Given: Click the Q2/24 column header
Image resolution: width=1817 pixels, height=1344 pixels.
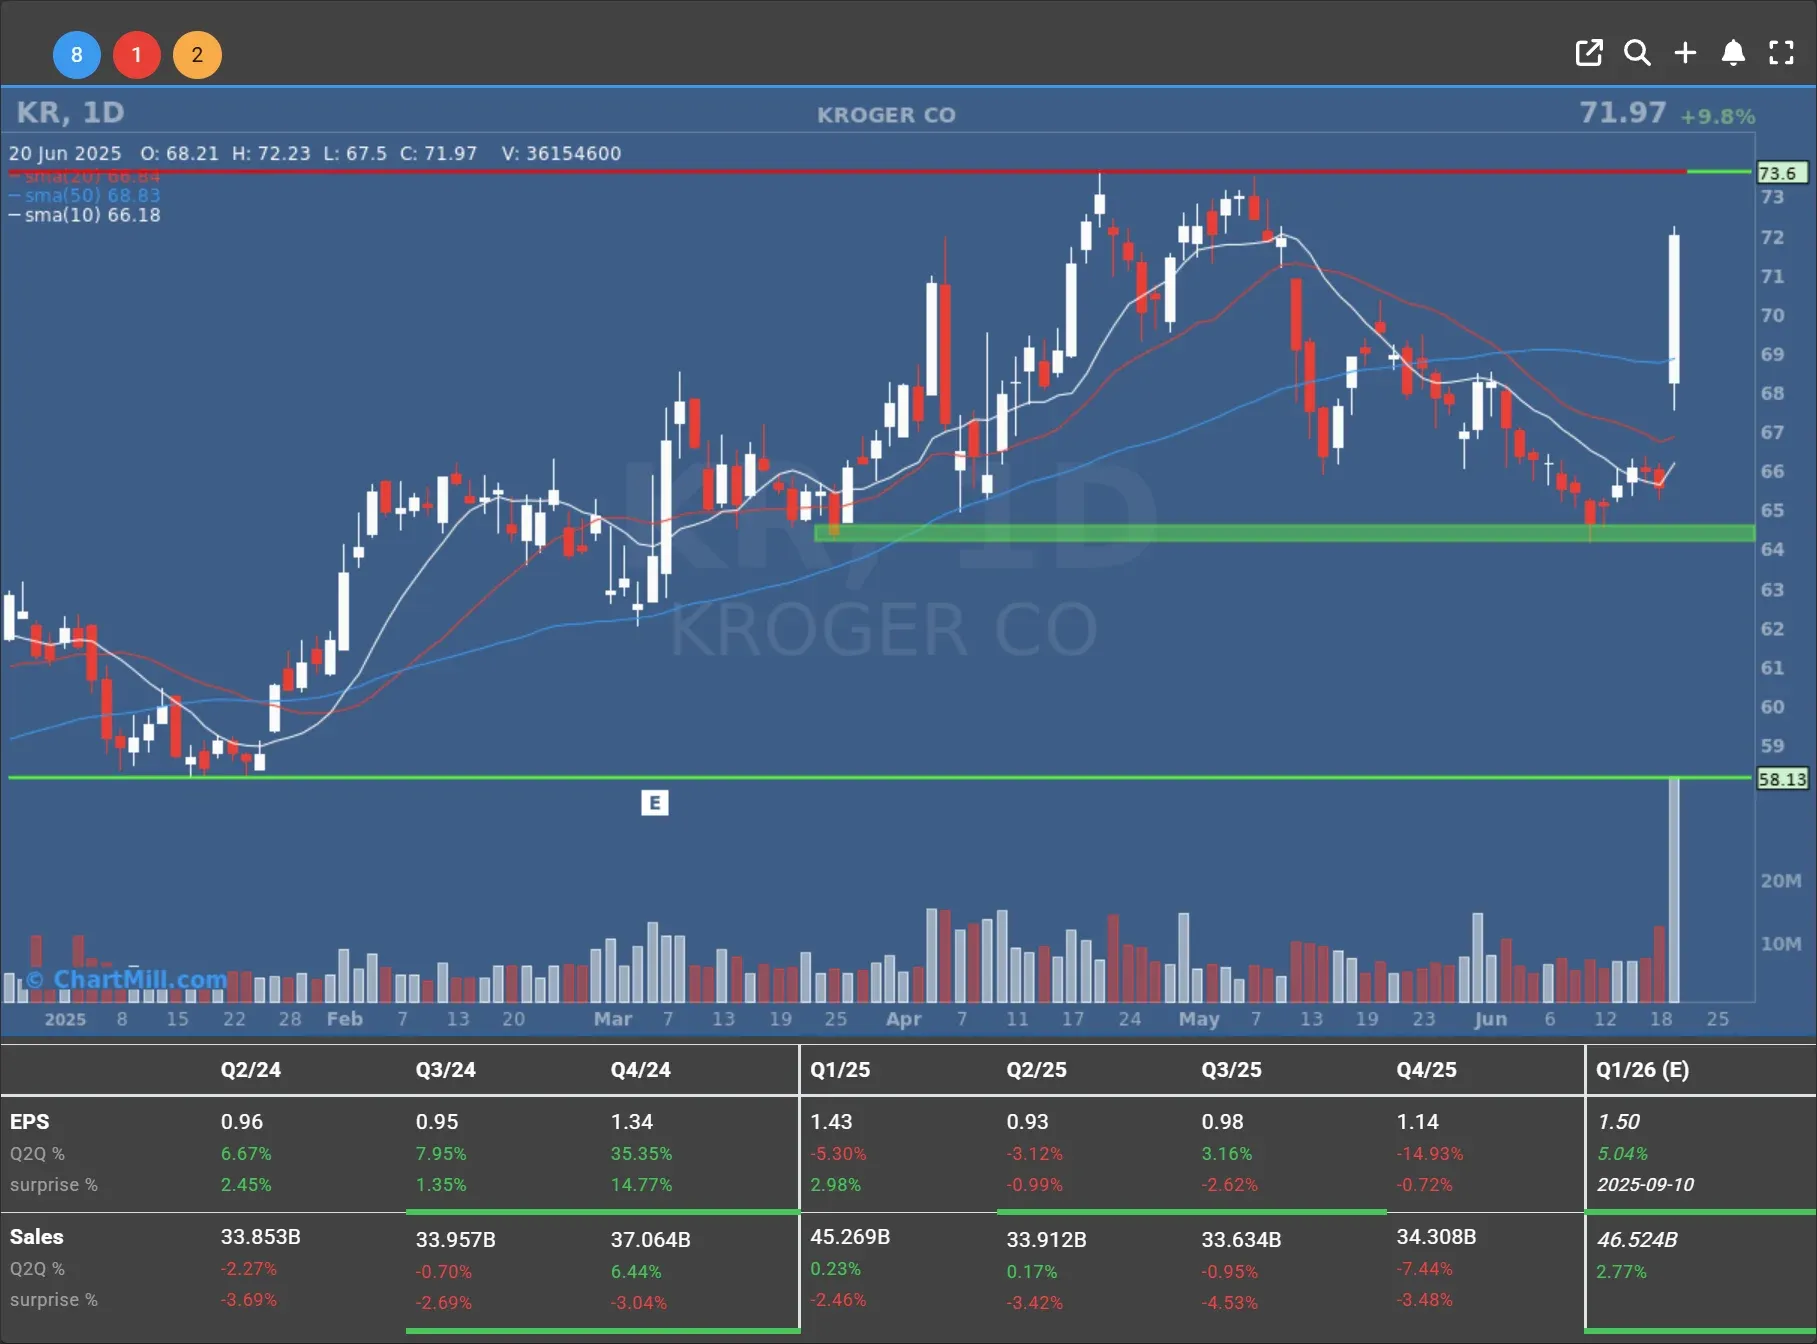Looking at the screenshot, I should pos(251,1069).
